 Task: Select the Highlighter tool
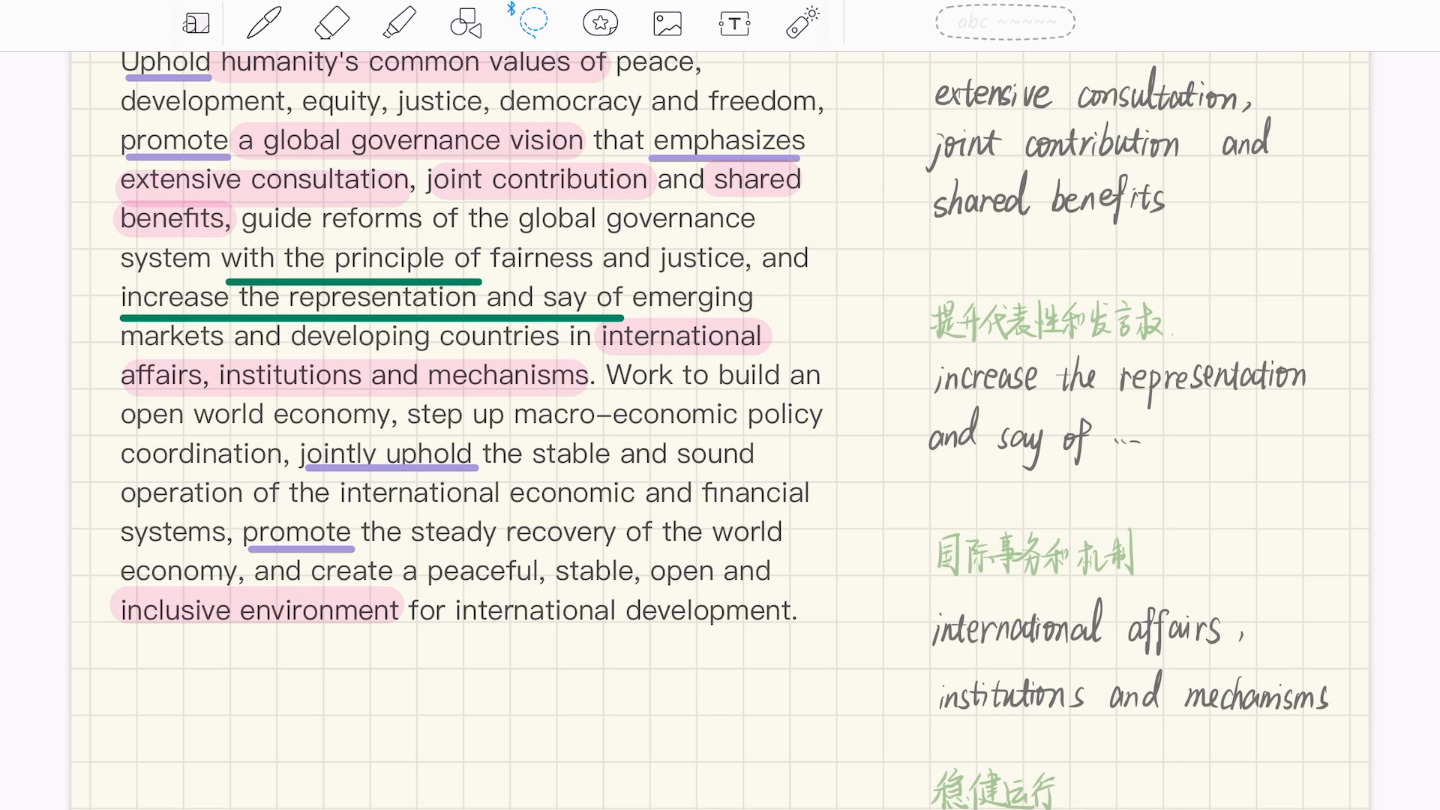[x=399, y=23]
